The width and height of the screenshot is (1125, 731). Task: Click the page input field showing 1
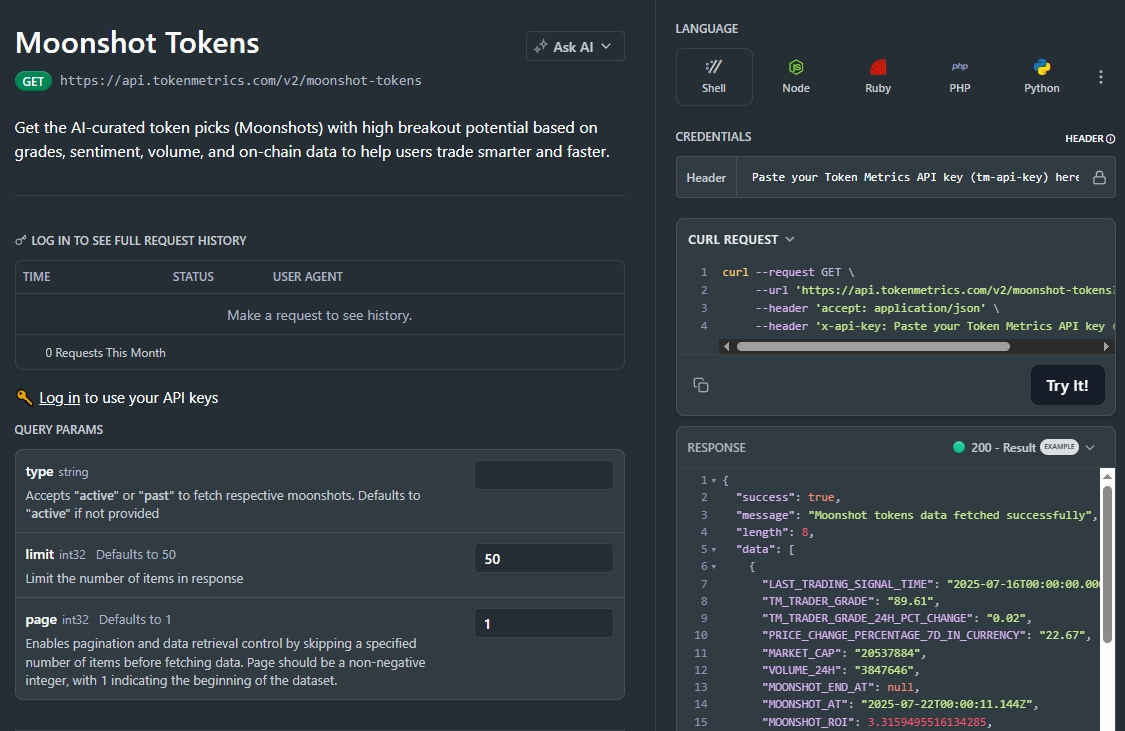pos(543,623)
